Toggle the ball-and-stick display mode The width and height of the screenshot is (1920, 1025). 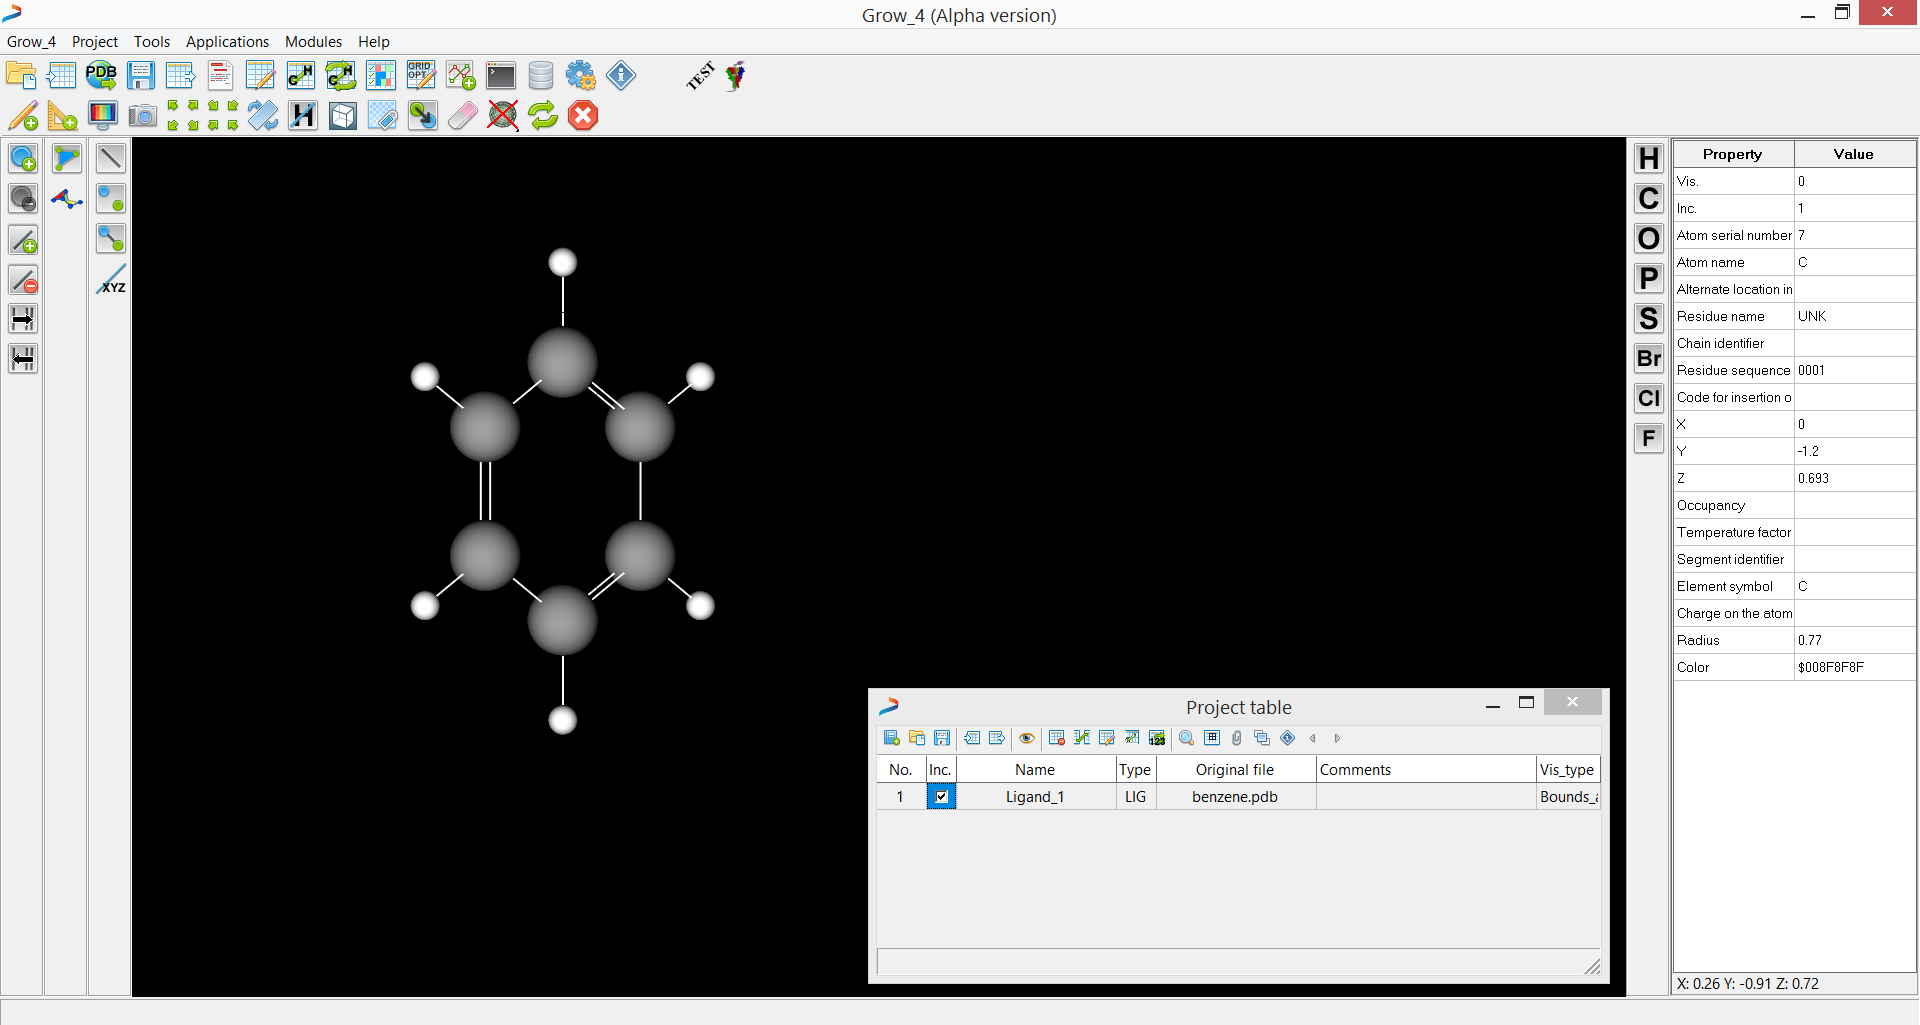pyautogui.click(x=111, y=238)
